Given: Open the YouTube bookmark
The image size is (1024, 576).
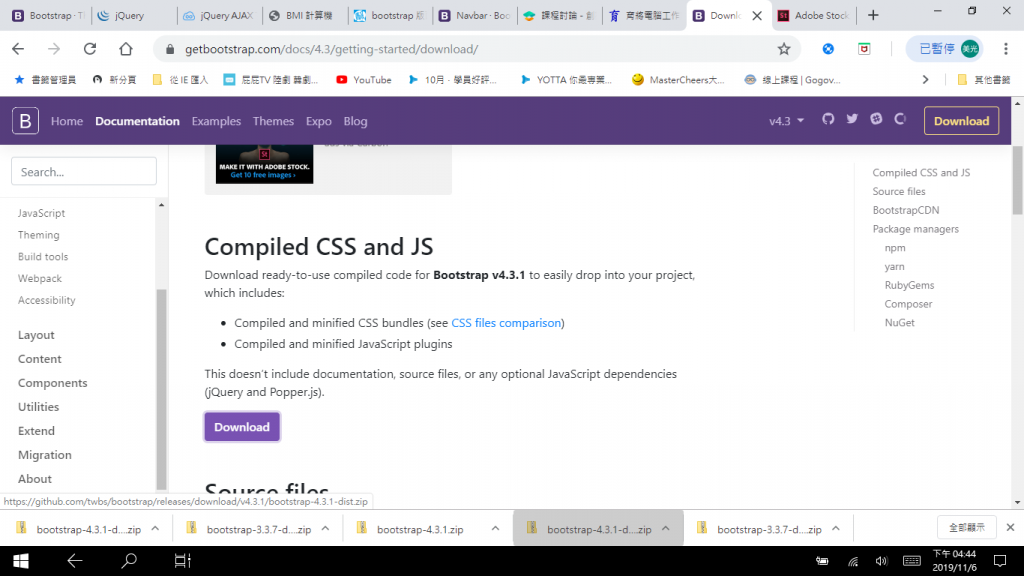Looking at the screenshot, I should tap(364, 80).
